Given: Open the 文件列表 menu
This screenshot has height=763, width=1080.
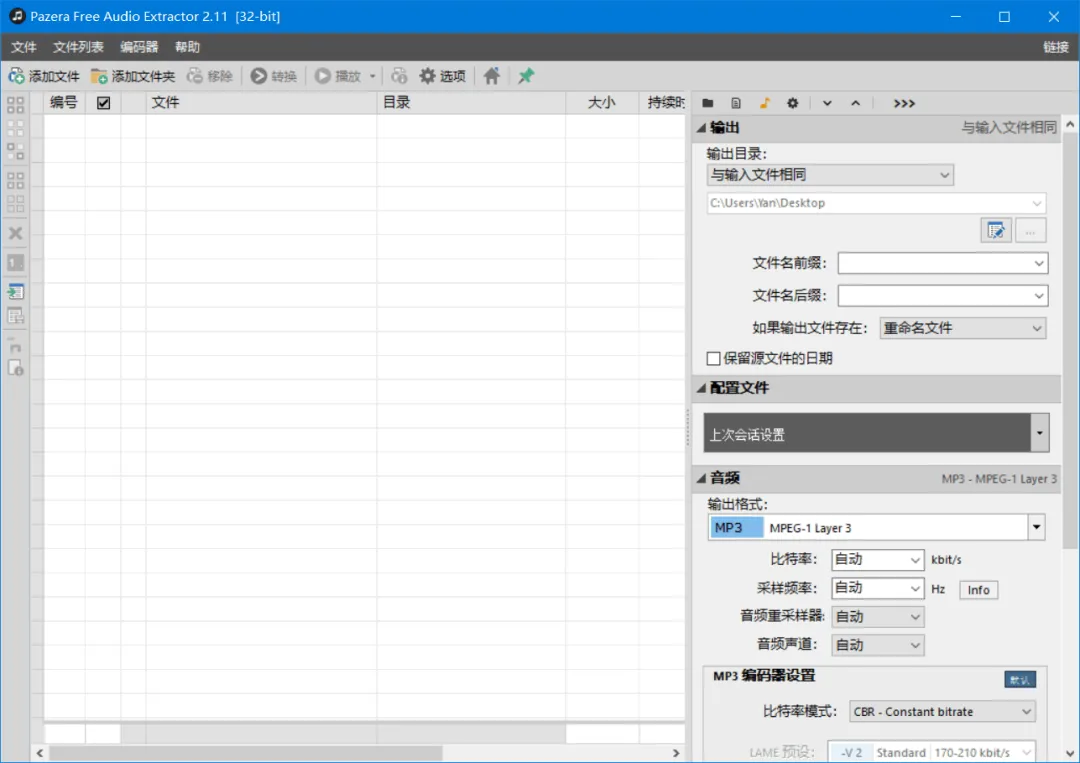Looking at the screenshot, I should [79, 47].
